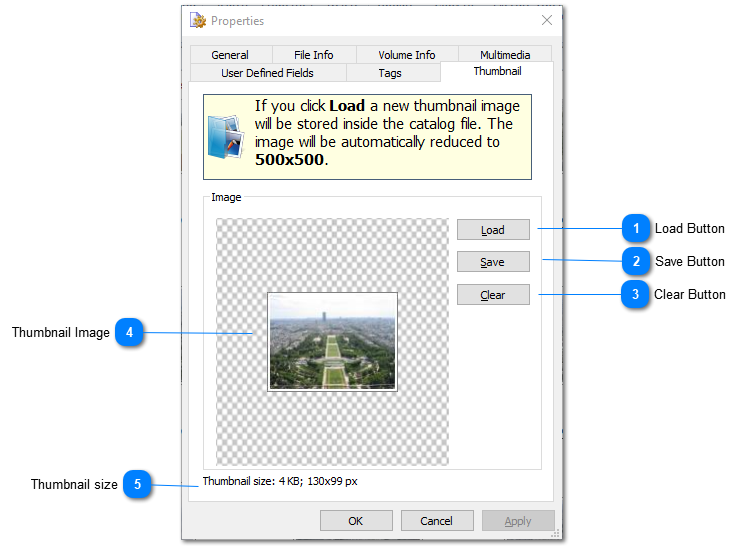Viewport: 742px width, 549px height.
Task: Click the blue callout badge numbered 2
Action: tap(635, 262)
